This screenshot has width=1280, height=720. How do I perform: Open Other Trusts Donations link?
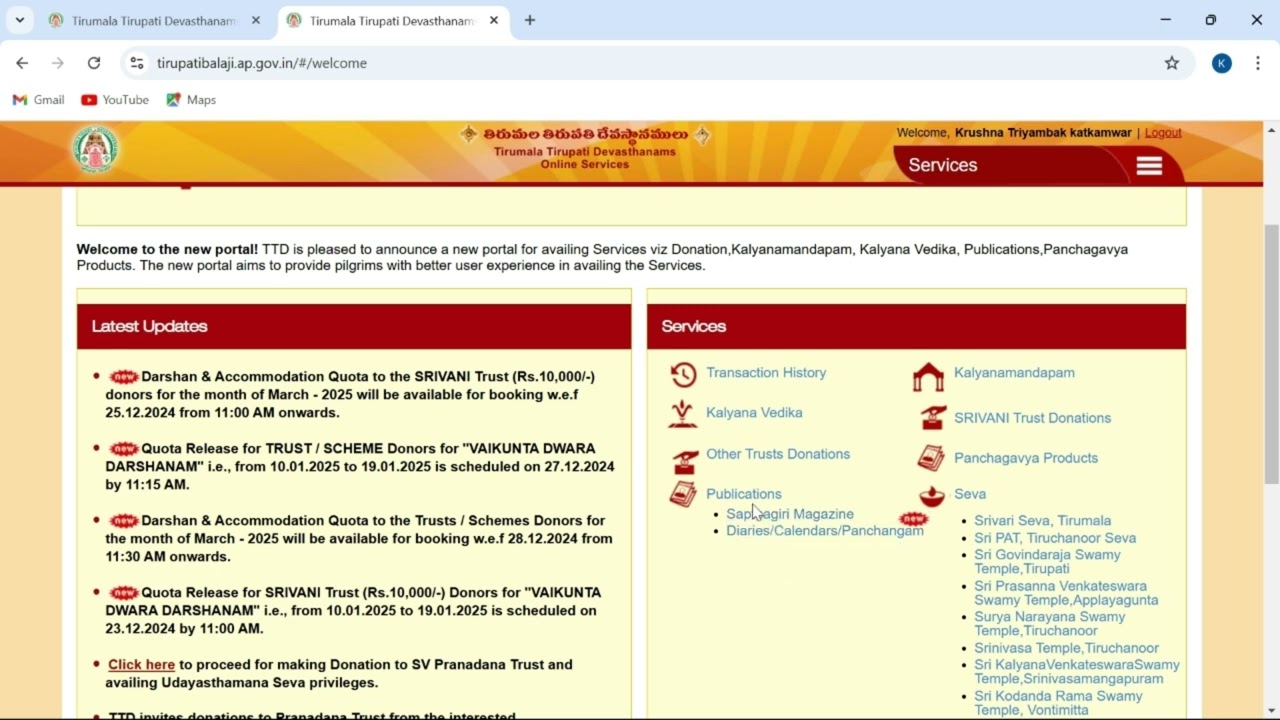(778, 454)
